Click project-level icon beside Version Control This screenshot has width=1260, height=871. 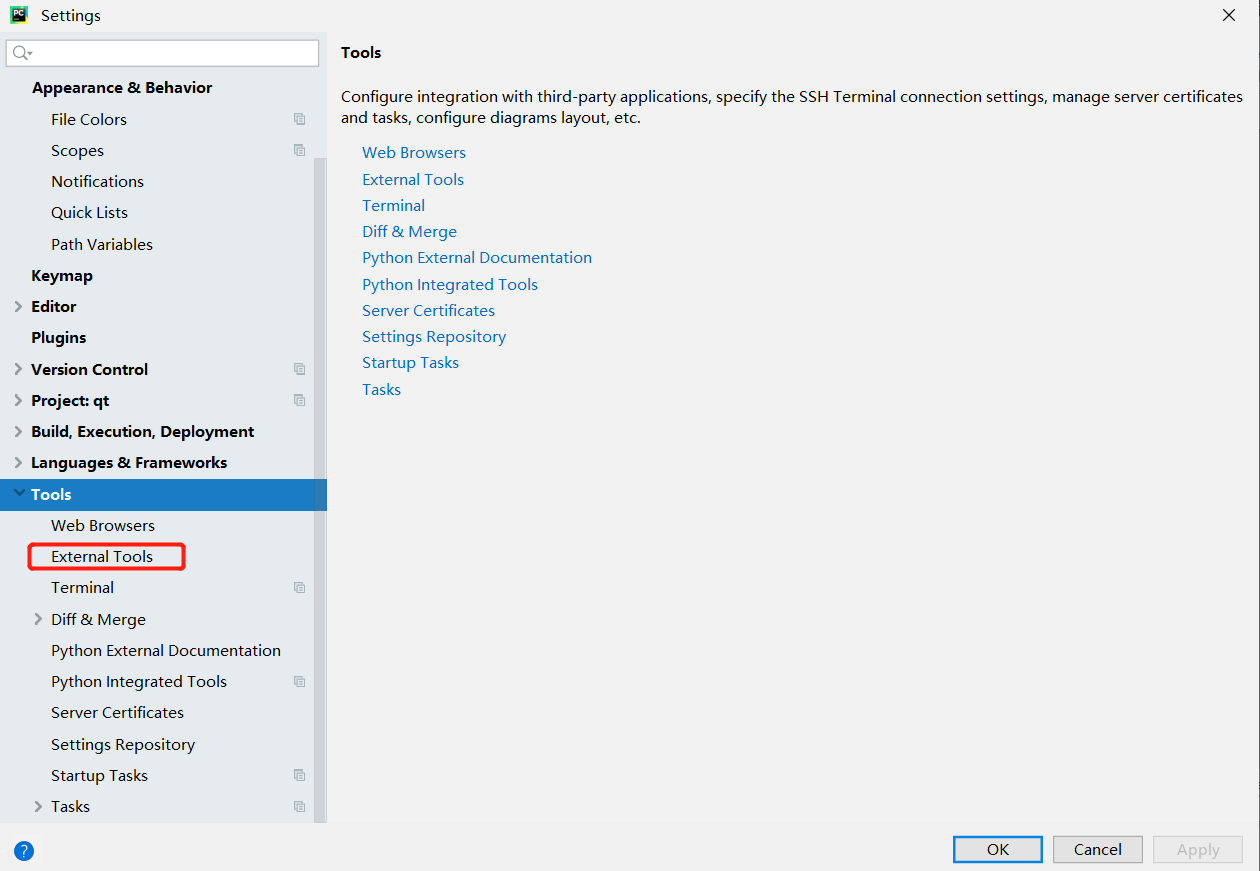(299, 369)
